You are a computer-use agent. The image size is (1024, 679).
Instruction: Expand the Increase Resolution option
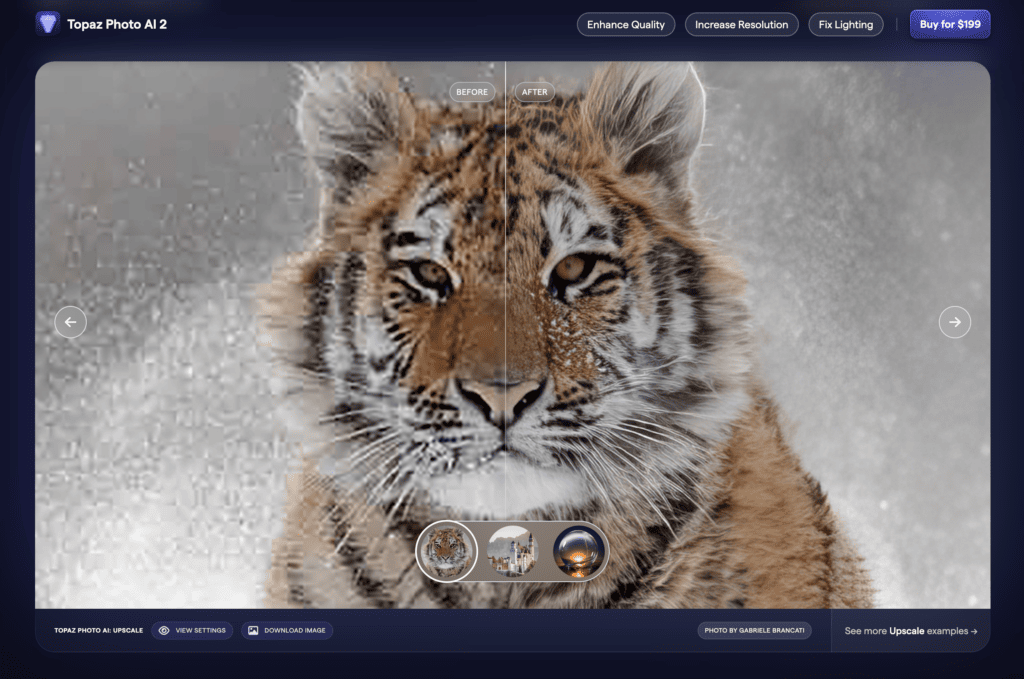[741, 24]
